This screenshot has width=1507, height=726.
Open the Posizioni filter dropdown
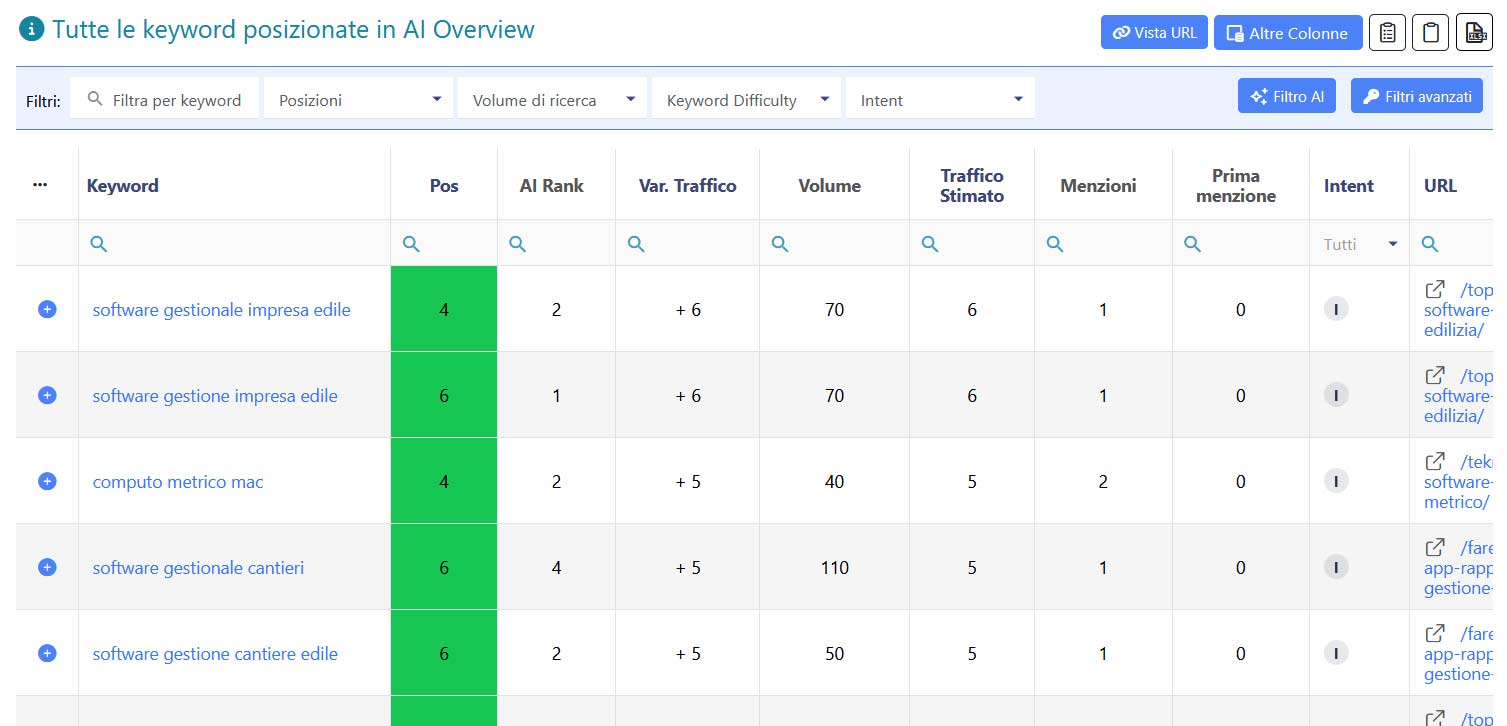pyautogui.click(x=358, y=99)
